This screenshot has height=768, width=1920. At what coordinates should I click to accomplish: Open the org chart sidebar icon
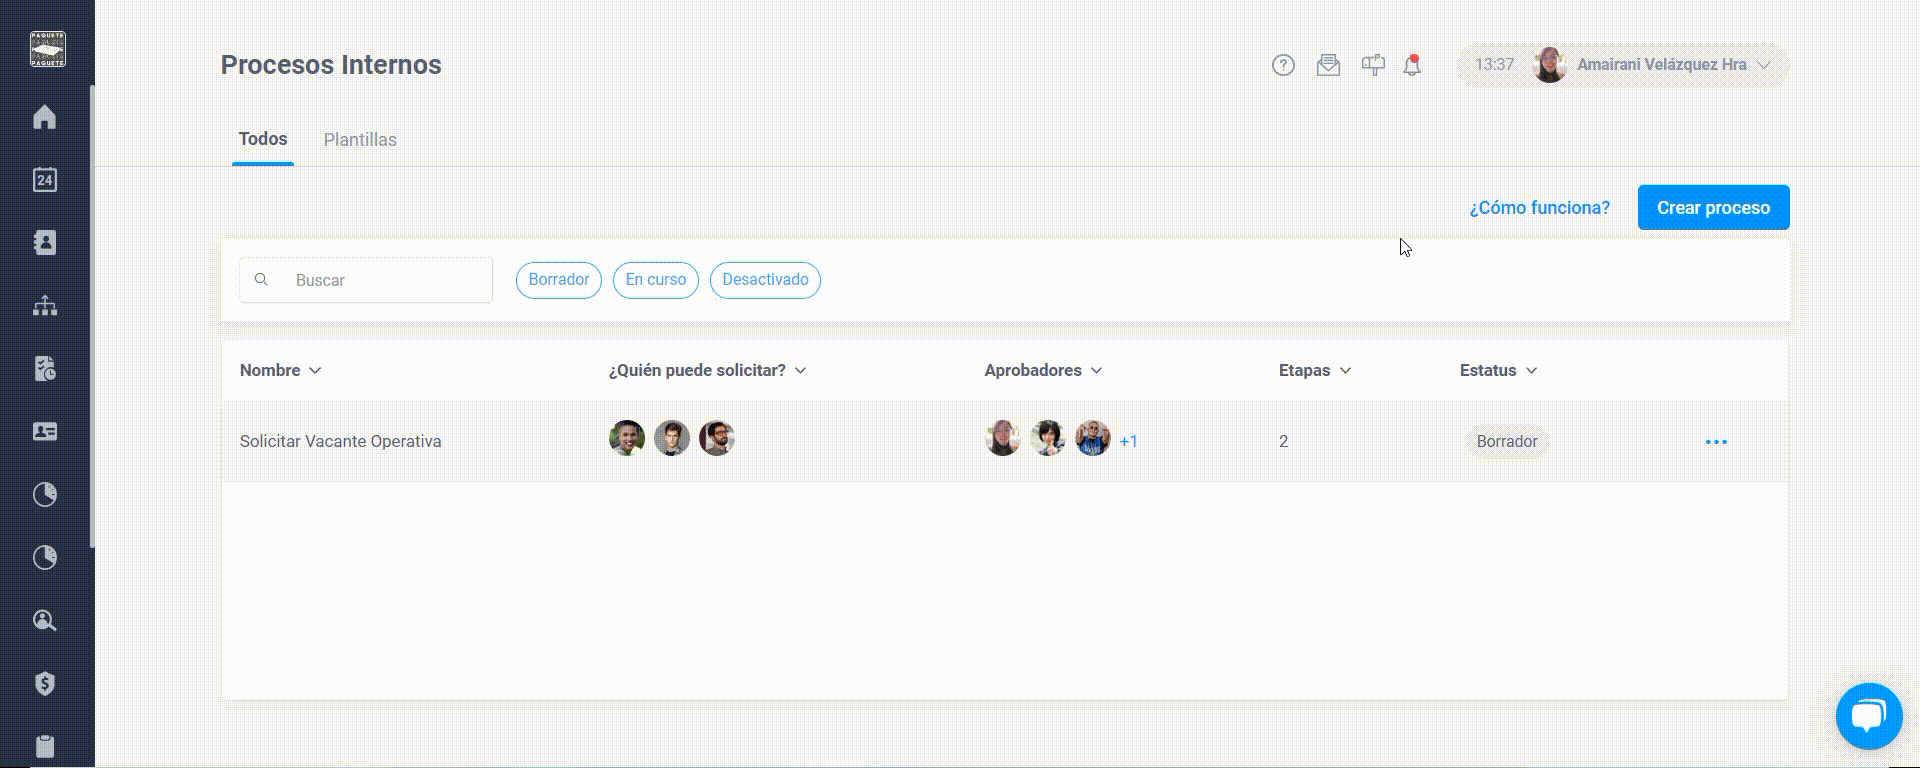[45, 306]
